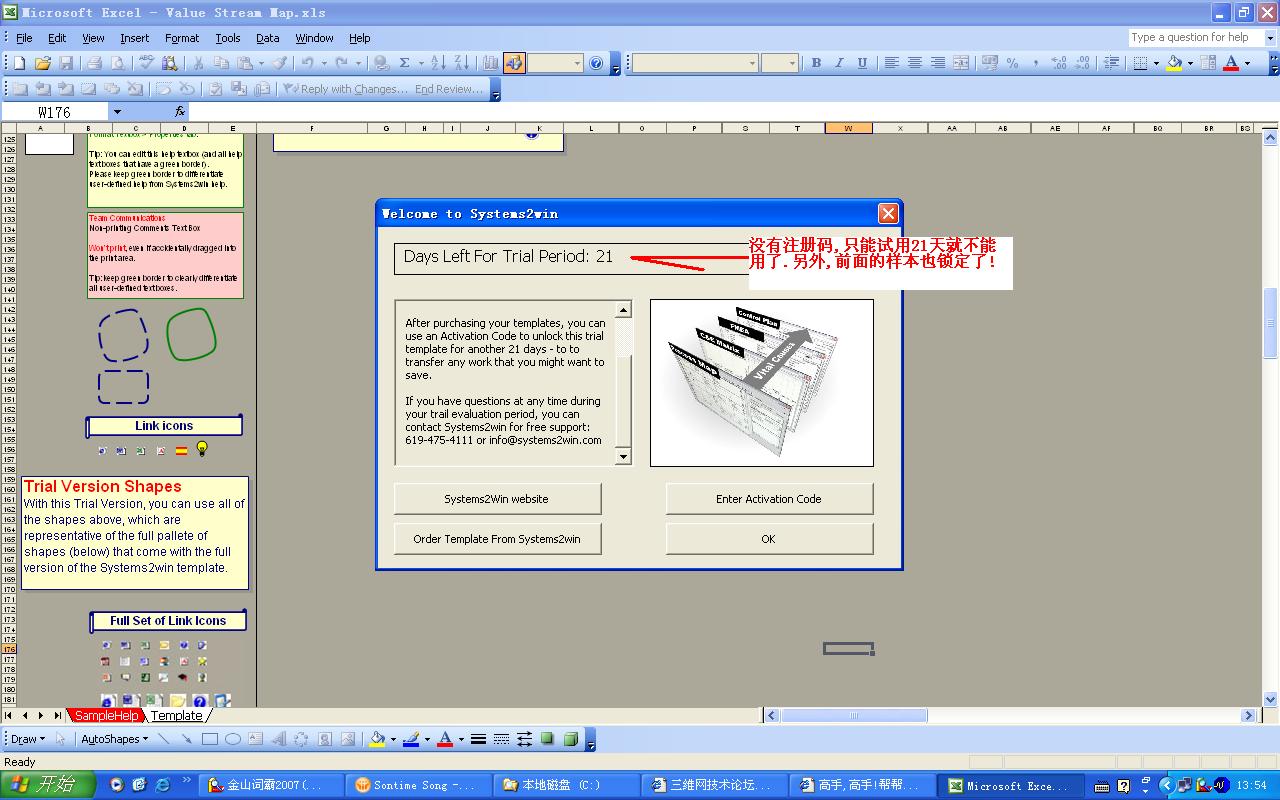The height and width of the screenshot is (800, 1280).
Task: Create a new workbook with New icon
Action: point(19,63)
